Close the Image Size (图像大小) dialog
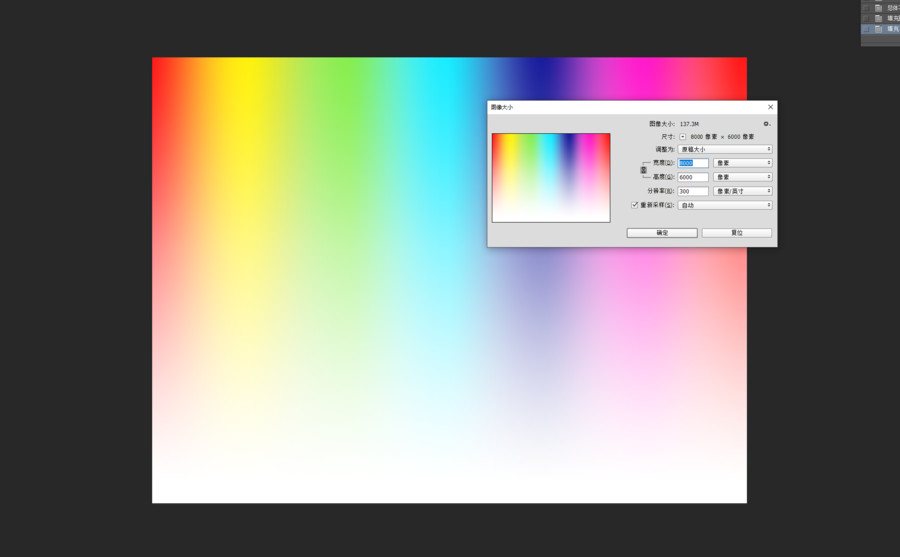 click(x=770, y=107)
